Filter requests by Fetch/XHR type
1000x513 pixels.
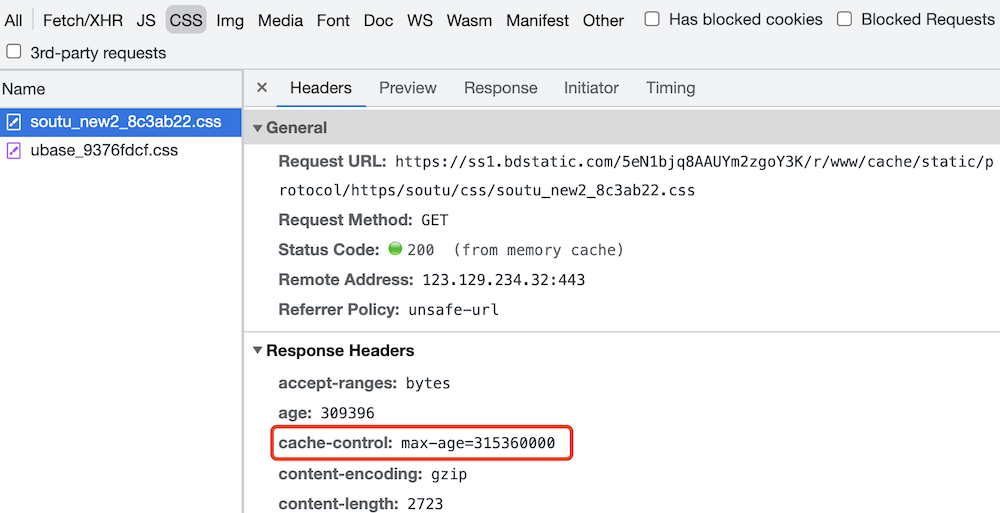(x=82, y=20)
